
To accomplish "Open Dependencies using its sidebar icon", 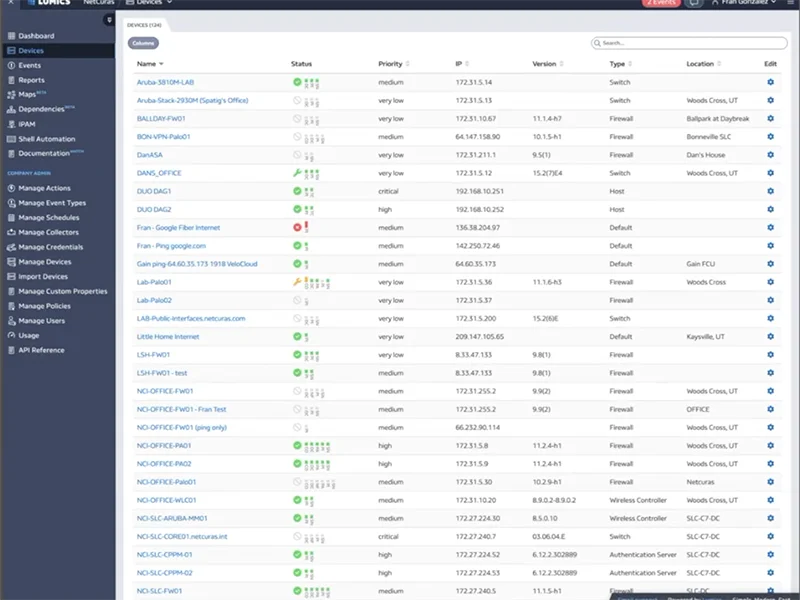I will point(11,109).
